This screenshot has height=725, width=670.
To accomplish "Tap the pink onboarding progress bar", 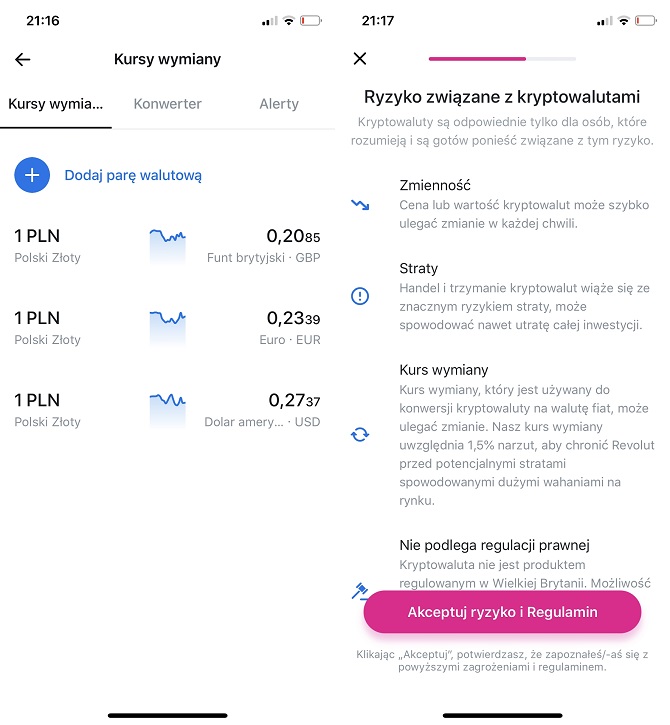I will click(502, 59).
